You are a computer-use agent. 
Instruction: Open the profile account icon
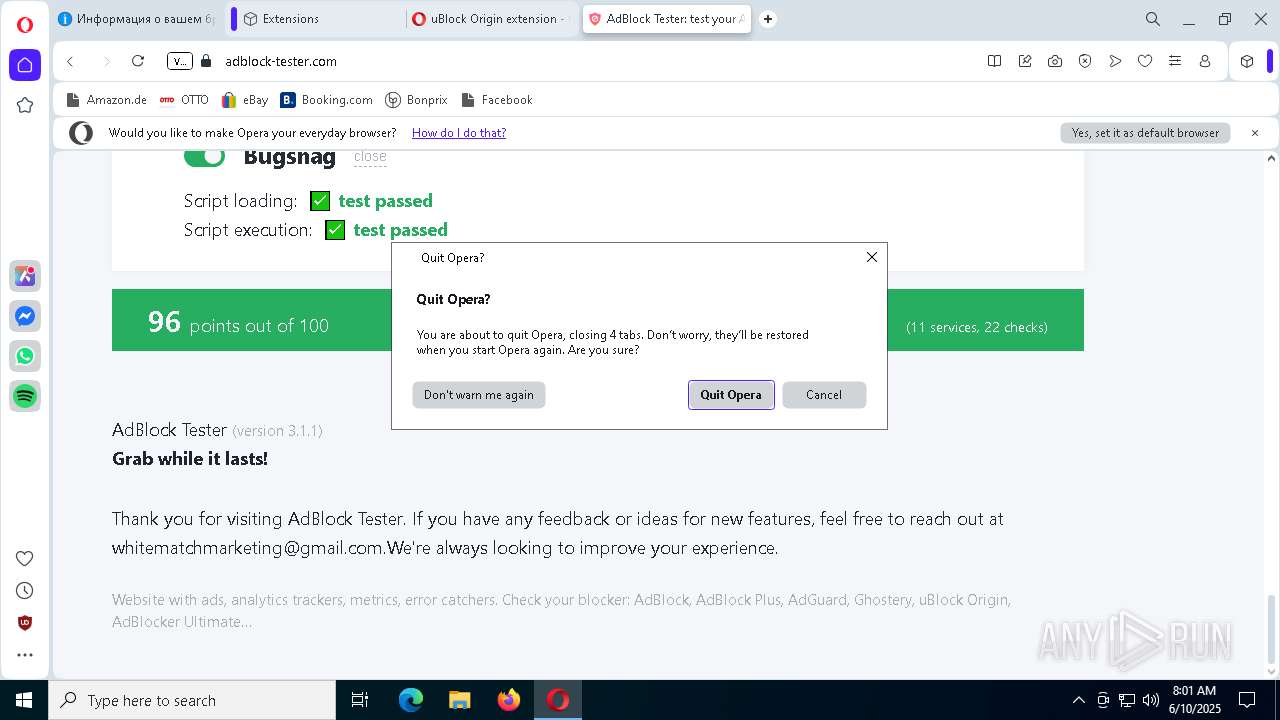click(x=1205, y=61)
